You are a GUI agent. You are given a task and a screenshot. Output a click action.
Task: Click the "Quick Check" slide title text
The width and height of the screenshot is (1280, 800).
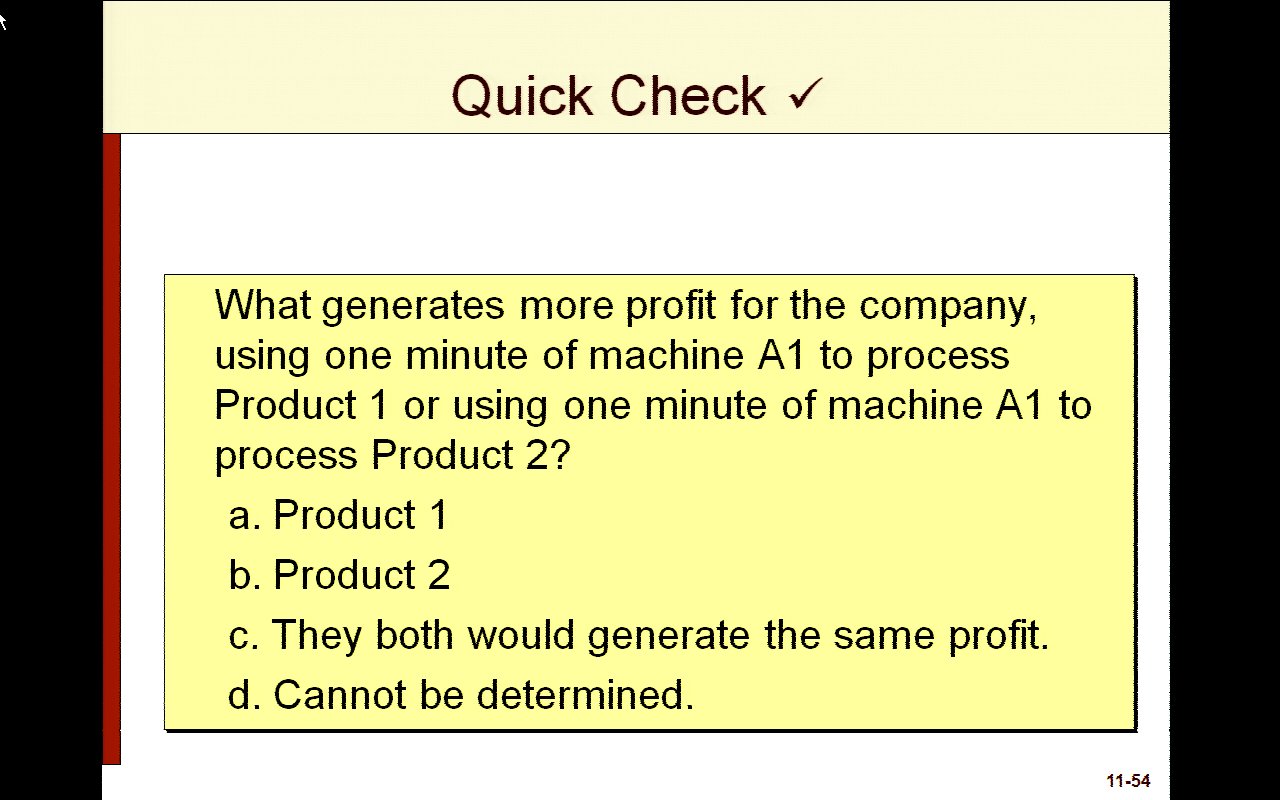608,96
